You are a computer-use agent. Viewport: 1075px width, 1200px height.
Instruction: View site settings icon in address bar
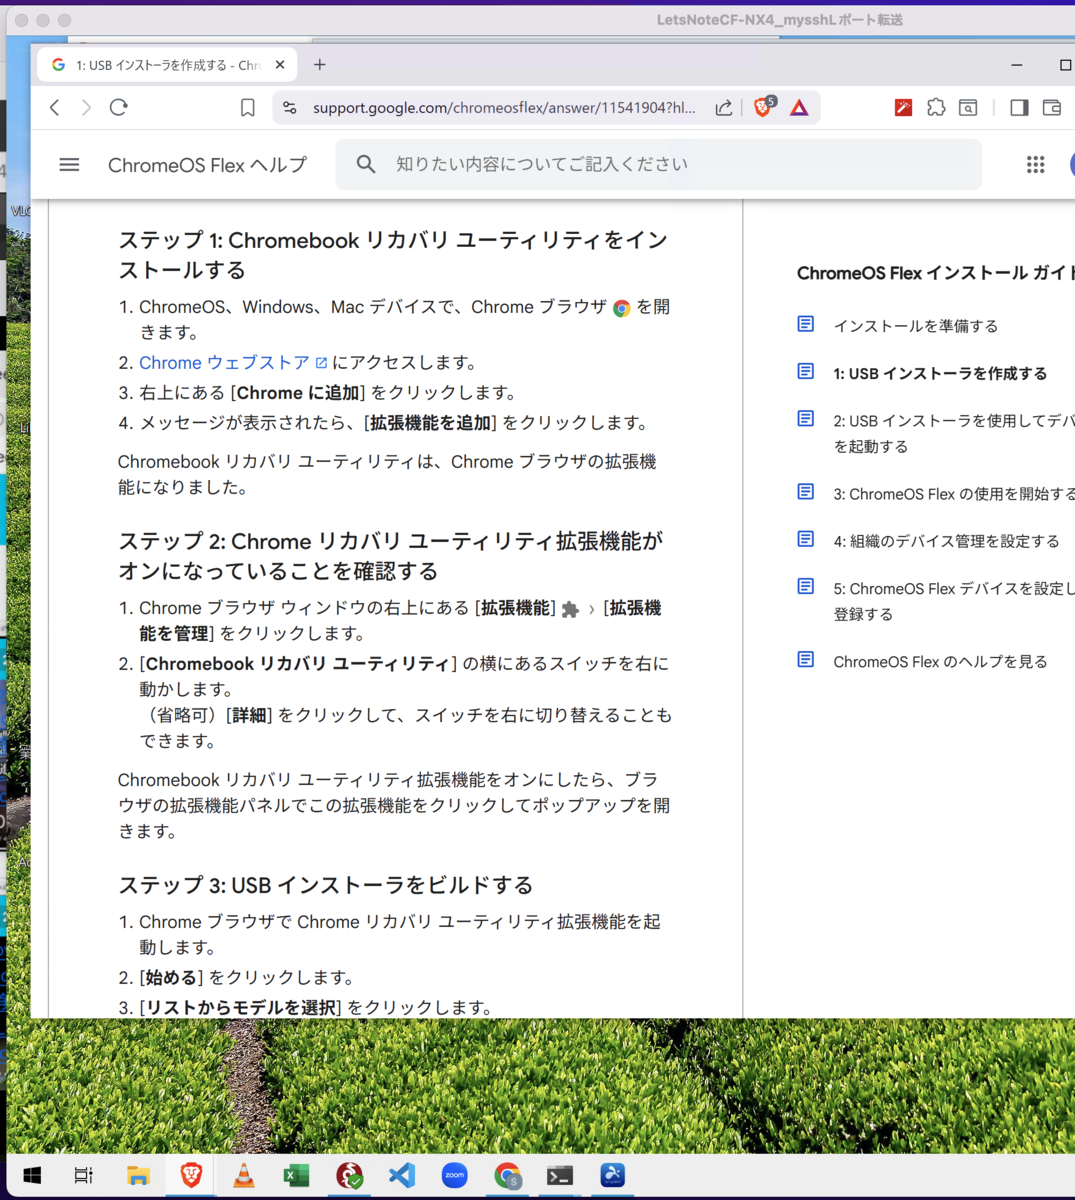coord(290,107)
